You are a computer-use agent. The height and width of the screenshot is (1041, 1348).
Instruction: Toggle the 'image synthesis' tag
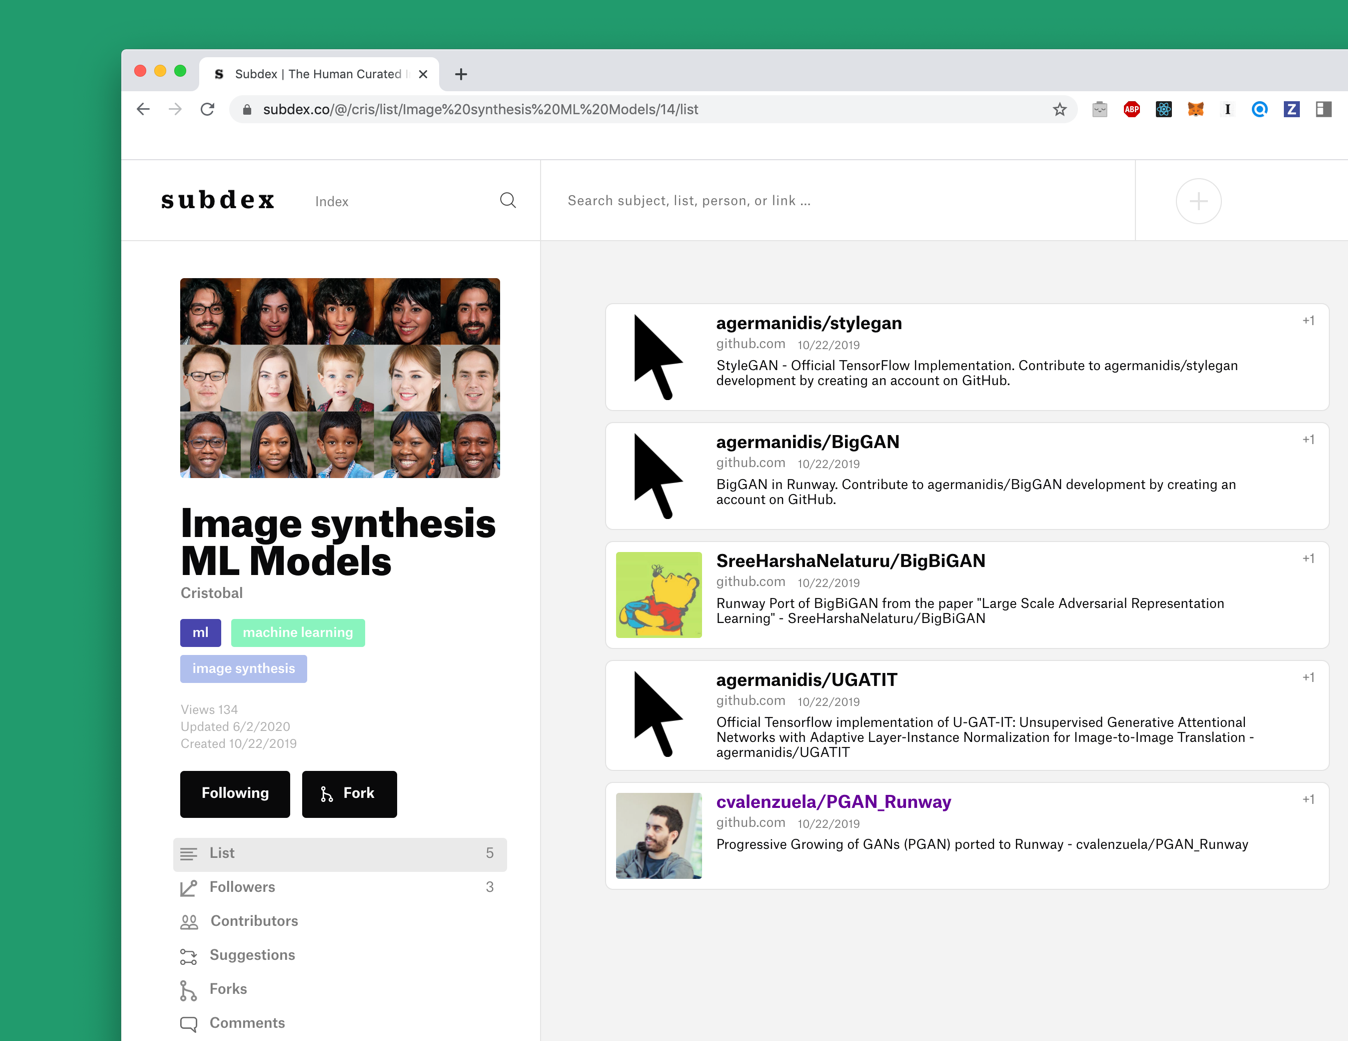click(x=243, y=668)
